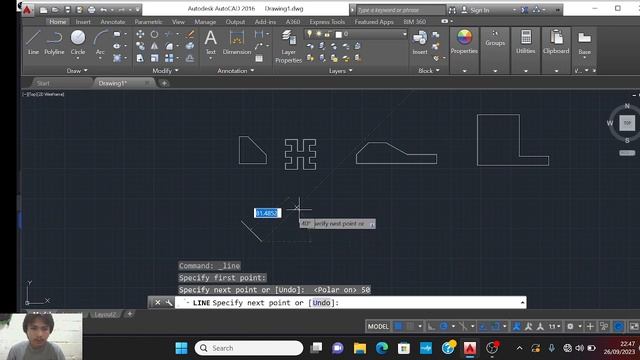Click the Stretch tool icon
The width and height of the screenshot is (640, 360).
click(x=140, y=58)
